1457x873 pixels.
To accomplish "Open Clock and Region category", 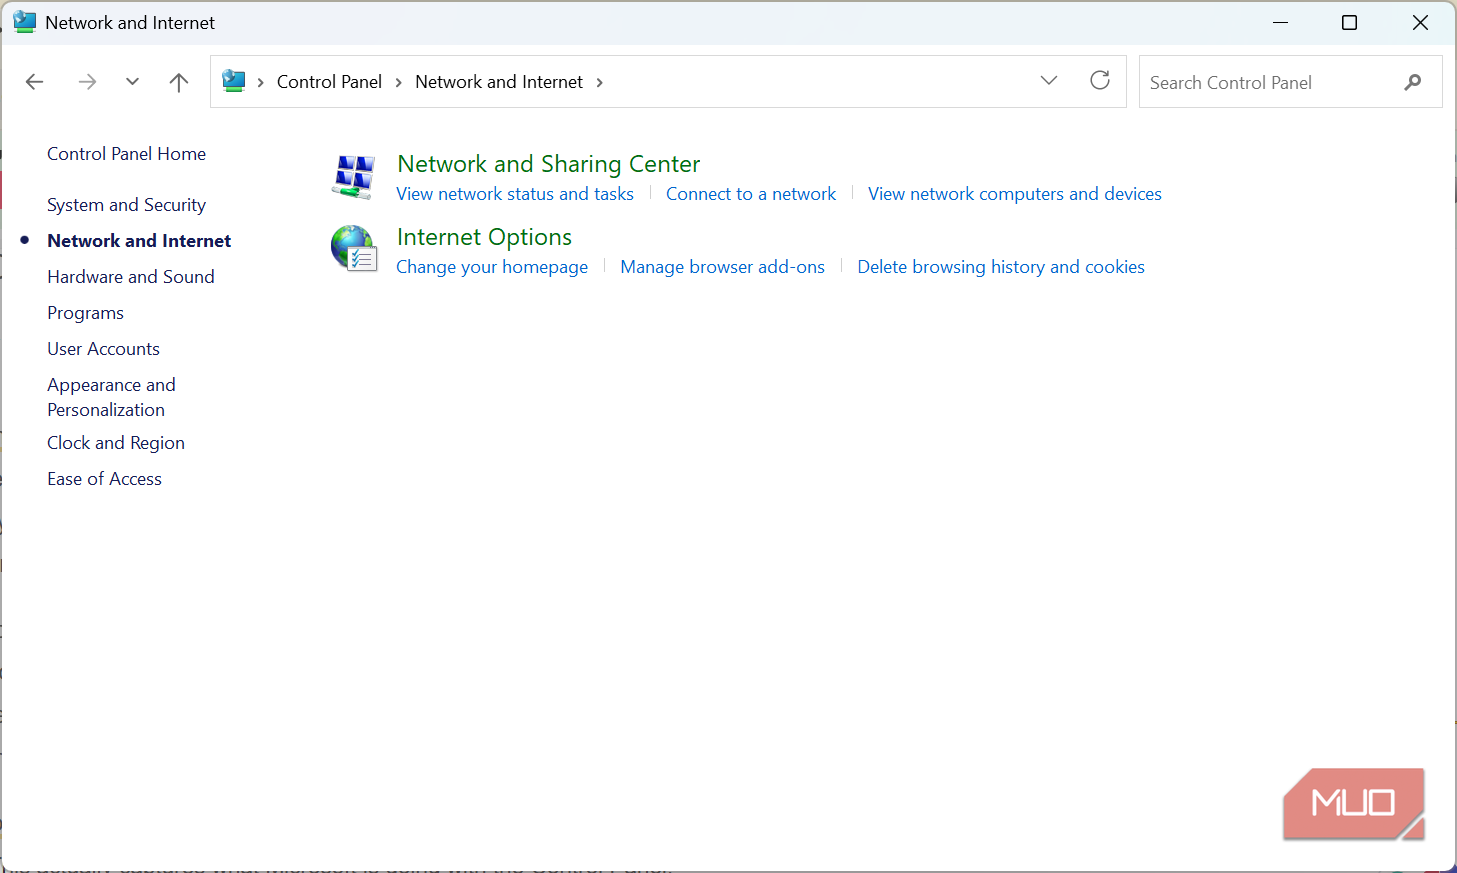I will point(116,443).
